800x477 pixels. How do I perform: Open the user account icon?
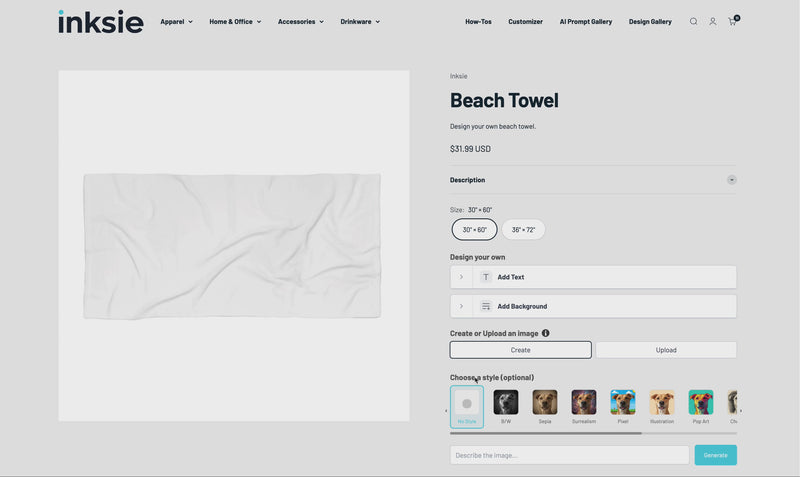tap(713, 21)
